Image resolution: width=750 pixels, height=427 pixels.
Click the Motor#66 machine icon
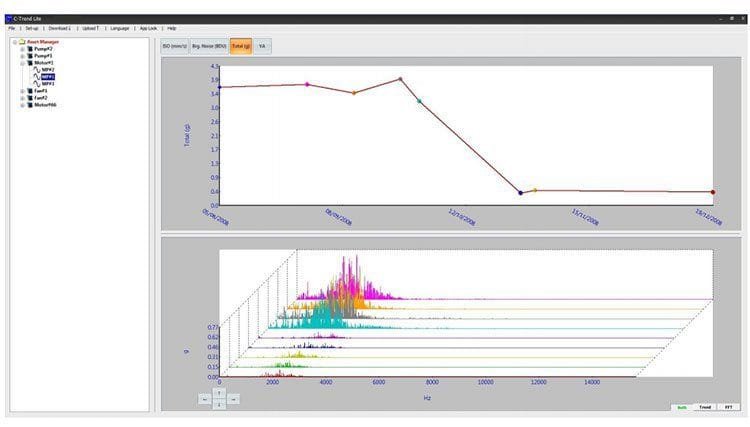29,104
